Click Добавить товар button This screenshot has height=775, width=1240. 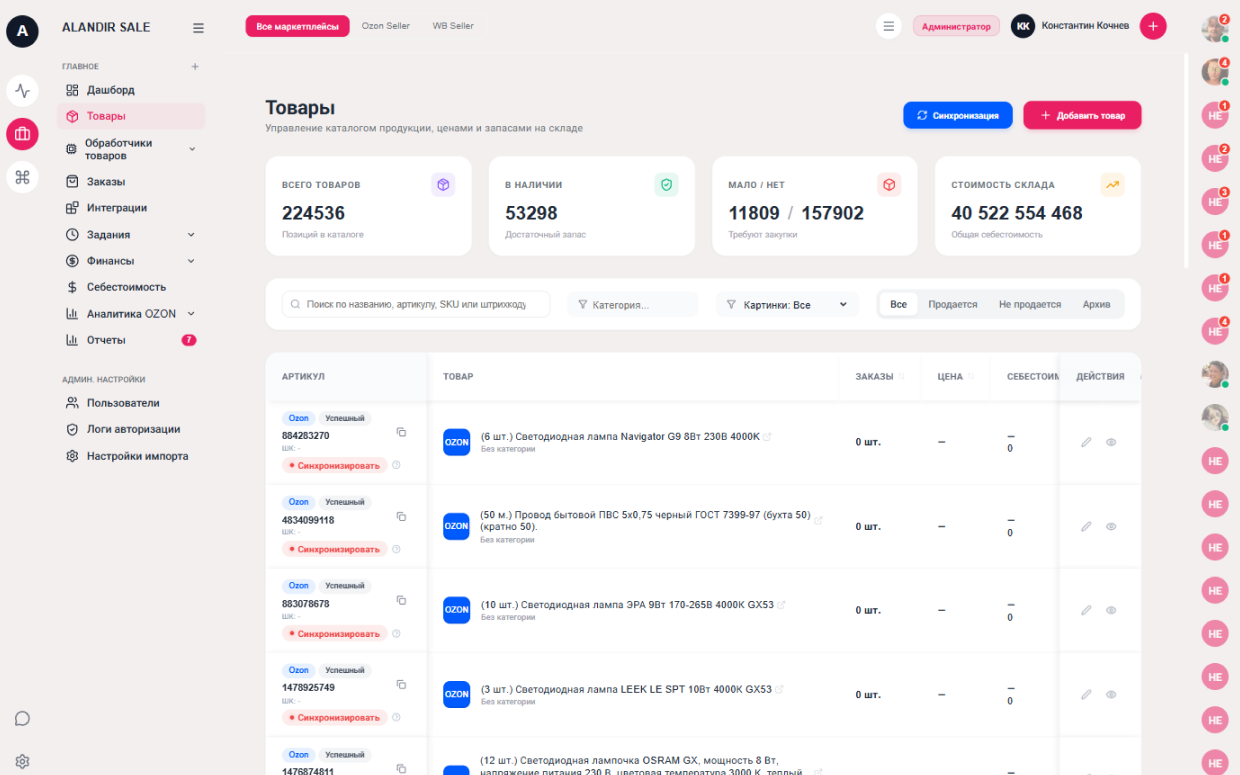[x=1082, y=115]
